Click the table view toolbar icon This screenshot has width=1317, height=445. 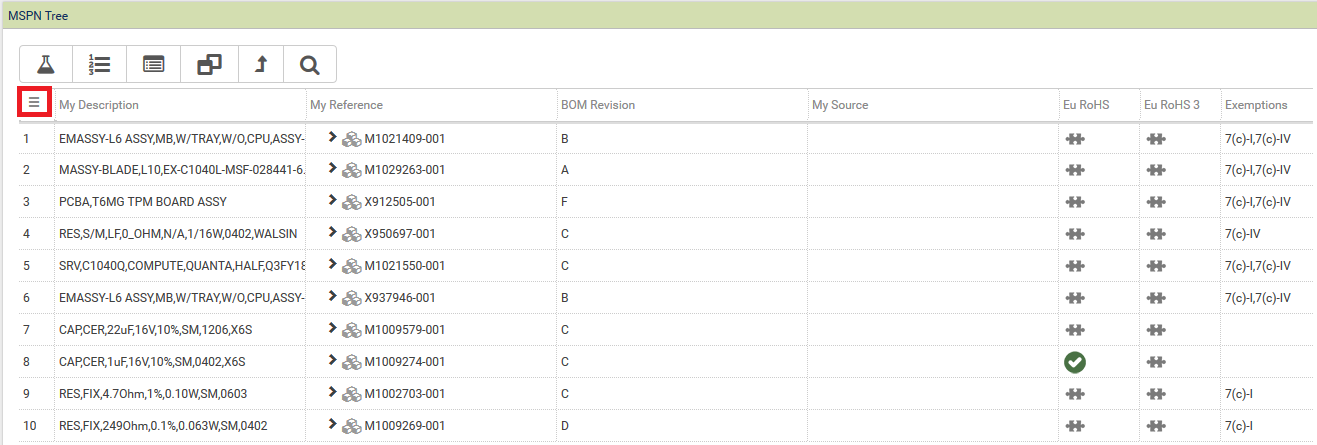tap(153, 65)
